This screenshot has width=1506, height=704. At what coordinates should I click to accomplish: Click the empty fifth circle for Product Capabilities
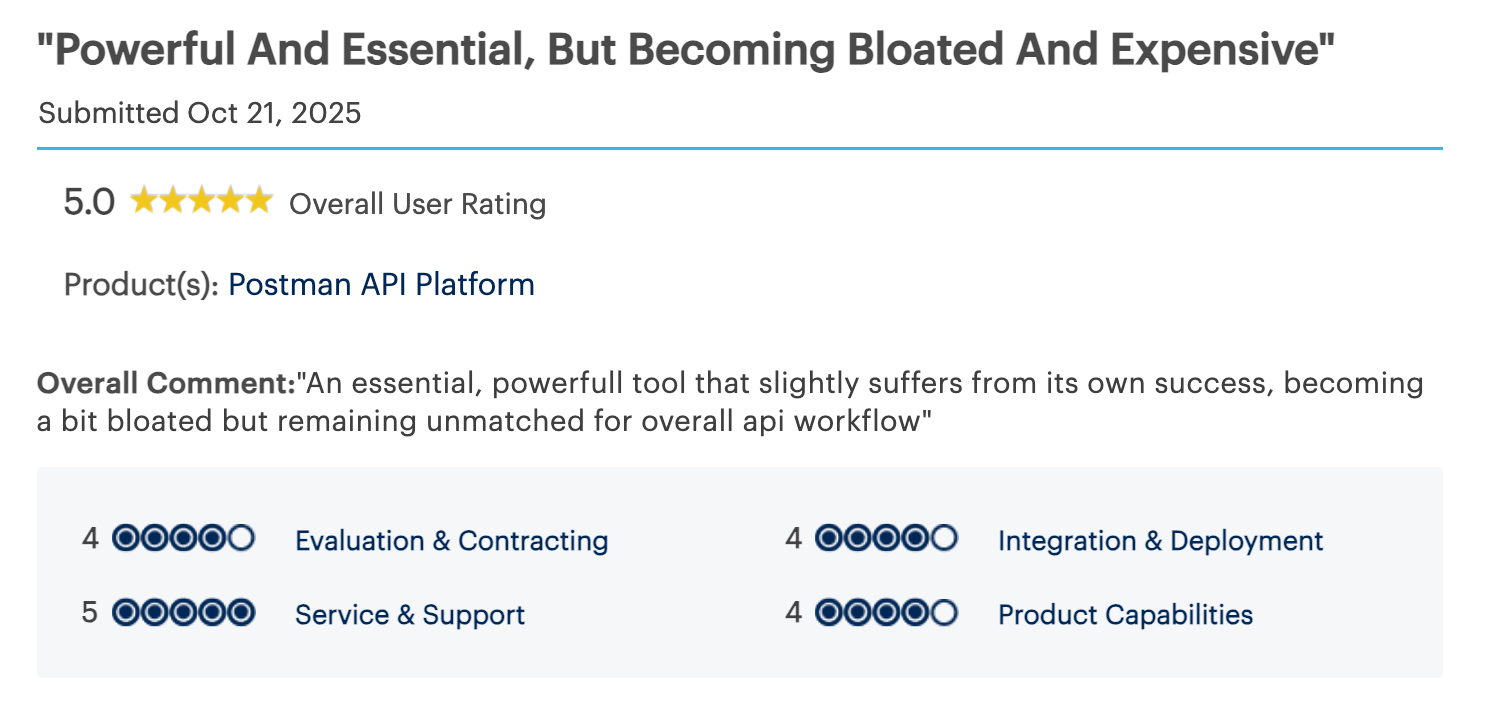944,612
